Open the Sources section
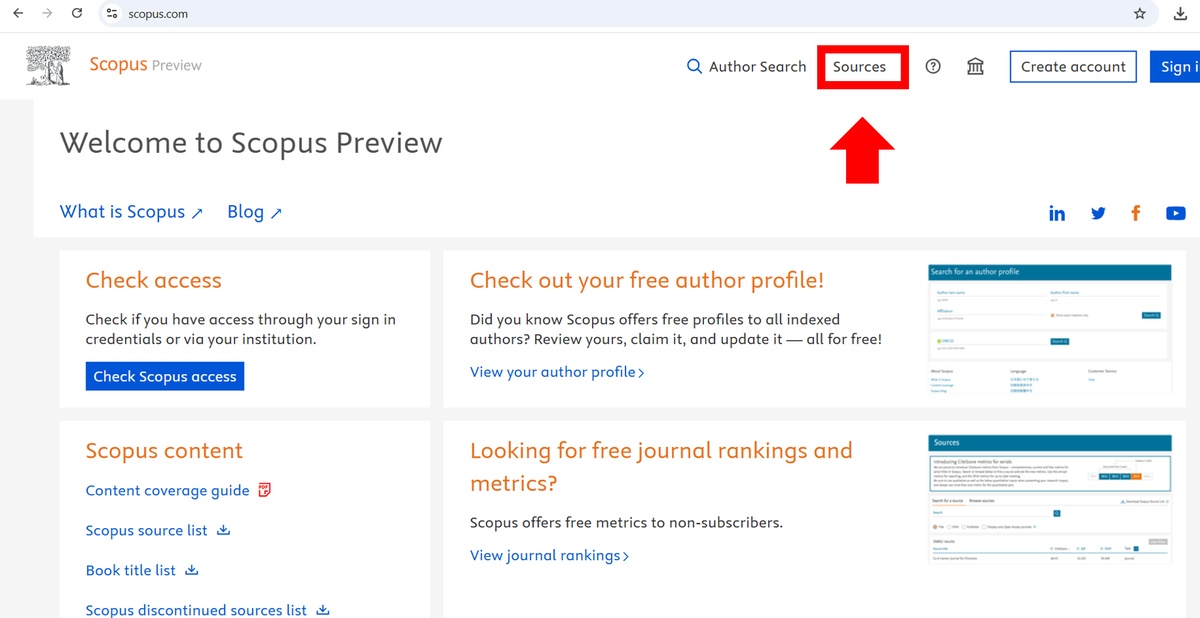 [x=861, y=66]
